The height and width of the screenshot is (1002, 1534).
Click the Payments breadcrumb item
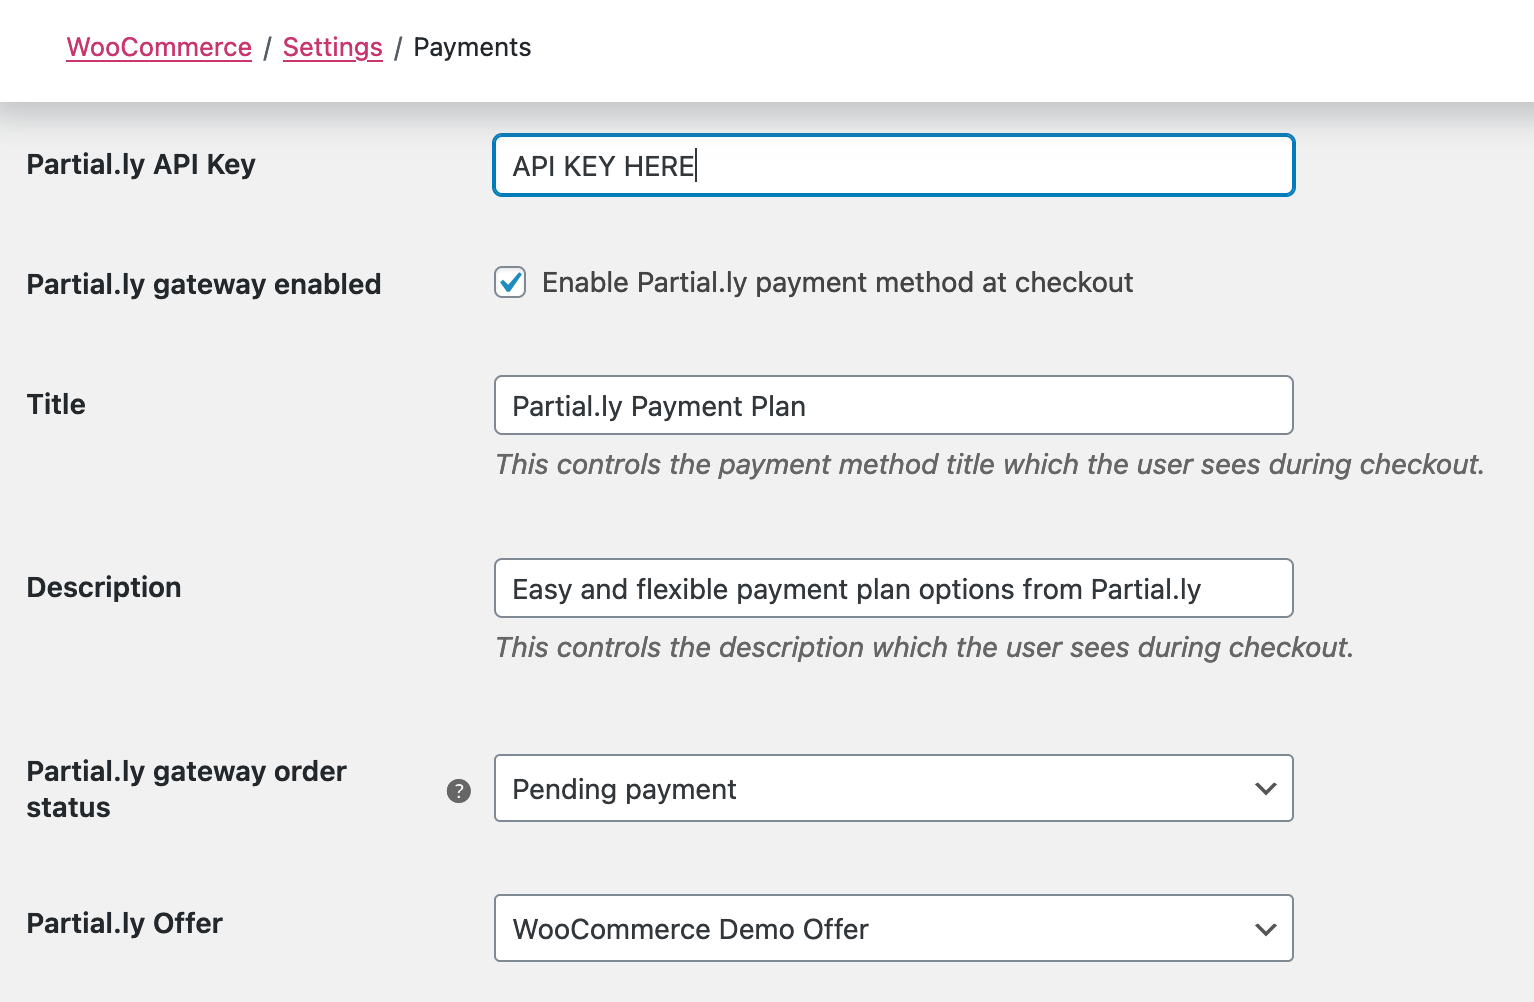[472, 47]
